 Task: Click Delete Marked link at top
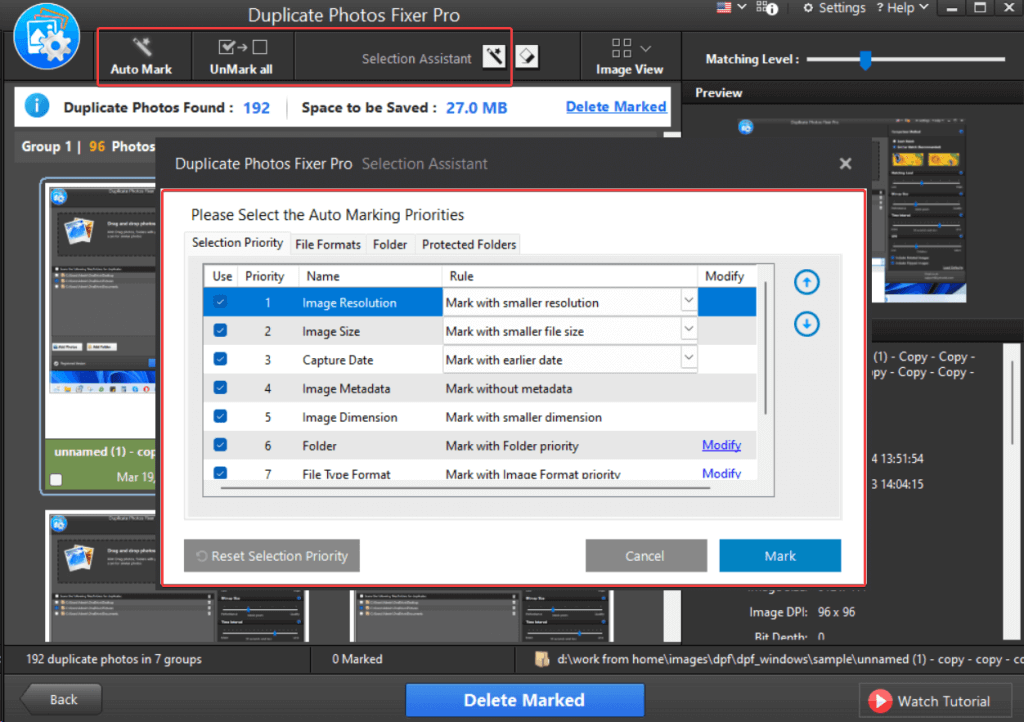(x=616, y=106)
